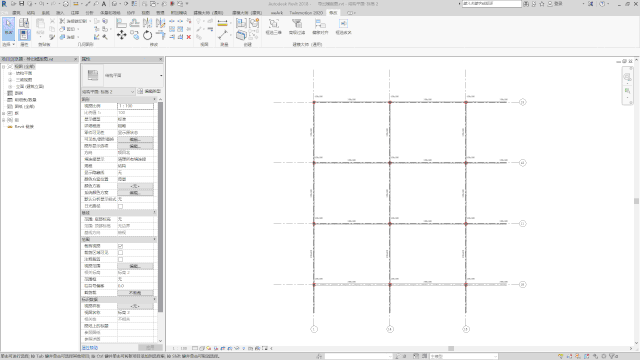The image size is (640, 360).
Task: Click the text A icon in quick access toolbar
Action: pos(104,4)
